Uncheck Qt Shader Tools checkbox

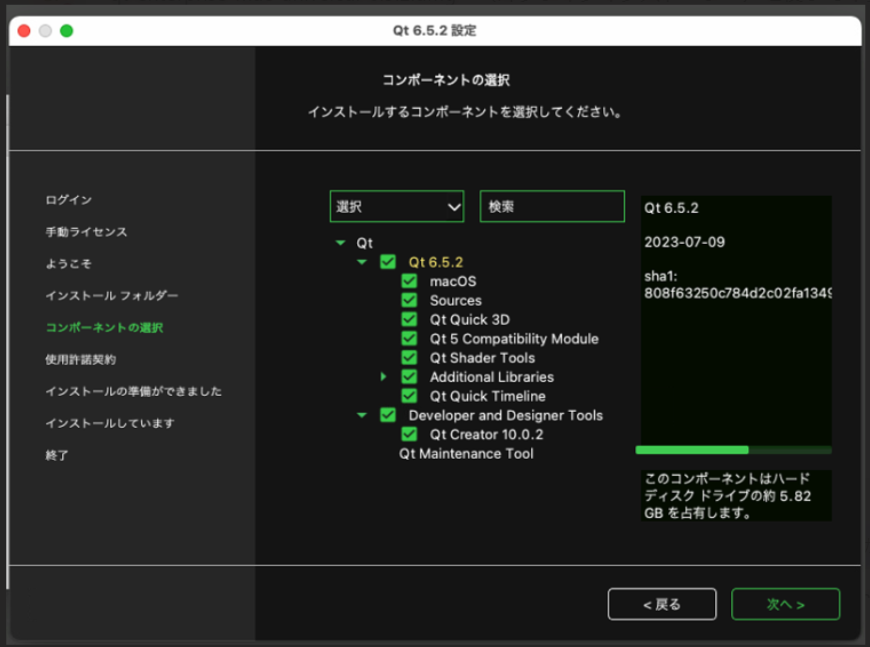click(x=409, y=358)
